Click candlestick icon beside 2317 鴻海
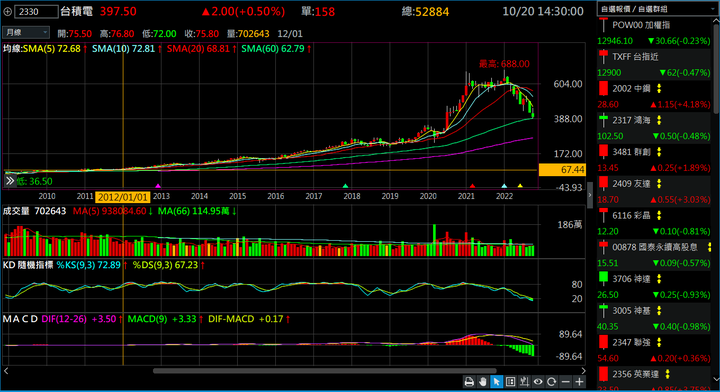720x392 pixels. tap(603, 120)
